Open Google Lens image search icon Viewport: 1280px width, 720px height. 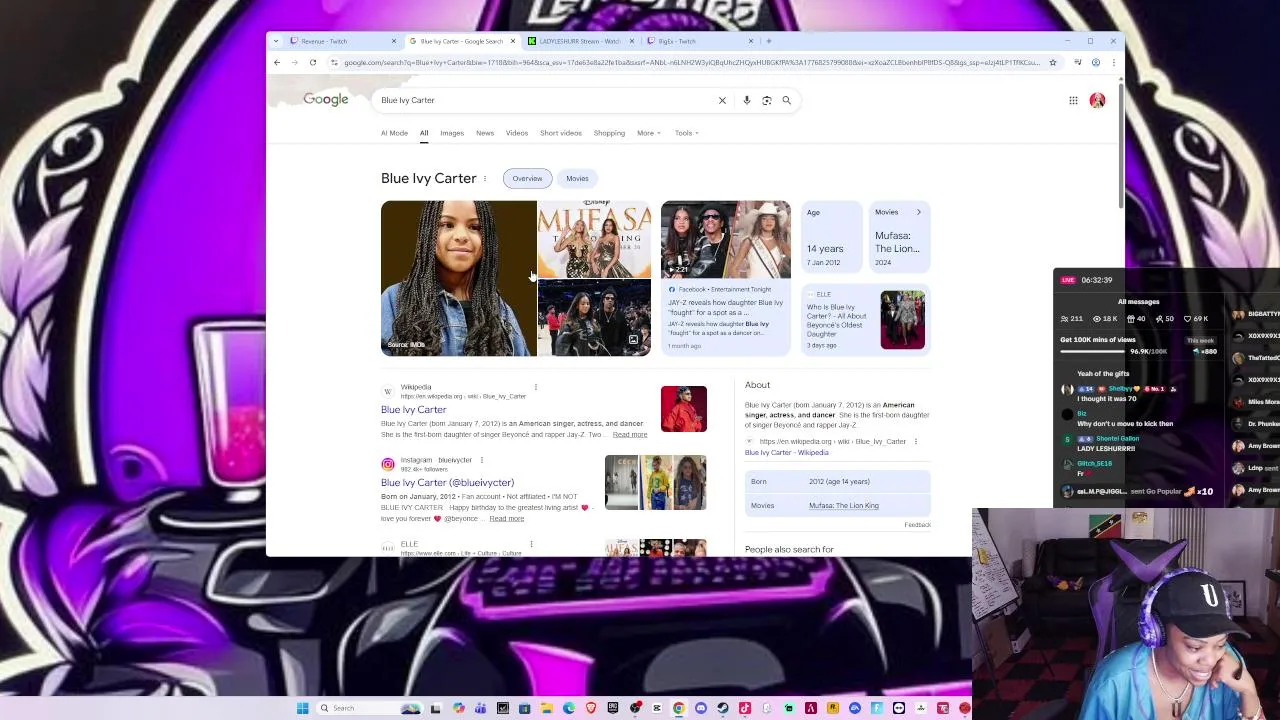click(x=766, y=100)
